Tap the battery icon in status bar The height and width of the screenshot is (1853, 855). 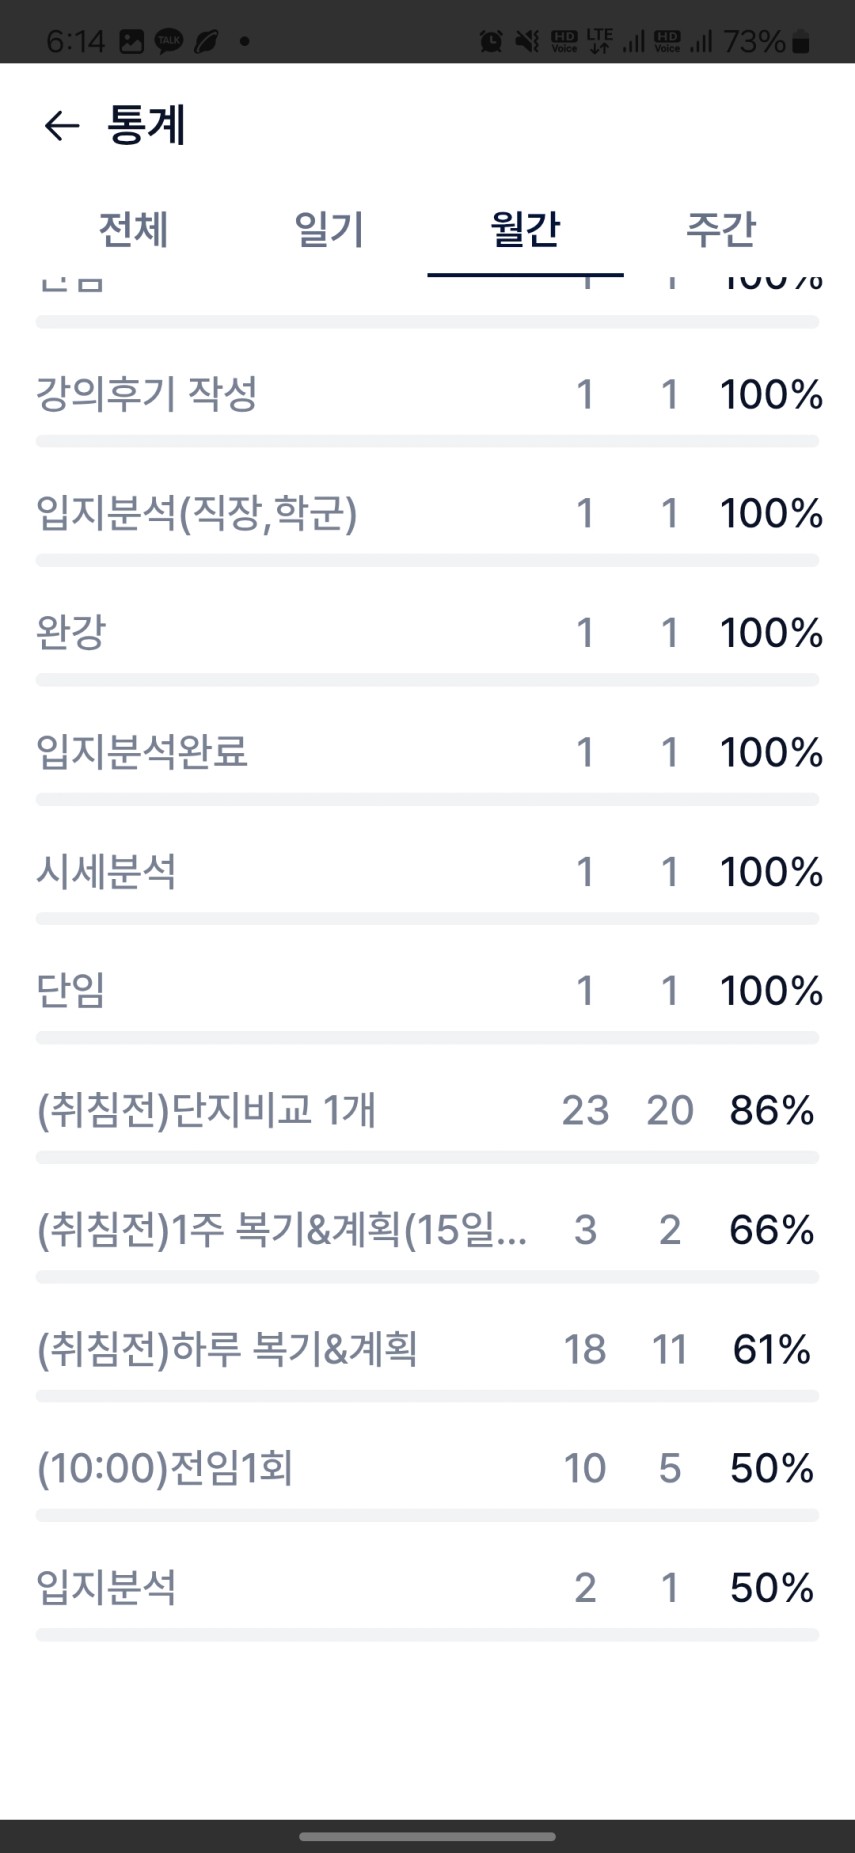800,41
